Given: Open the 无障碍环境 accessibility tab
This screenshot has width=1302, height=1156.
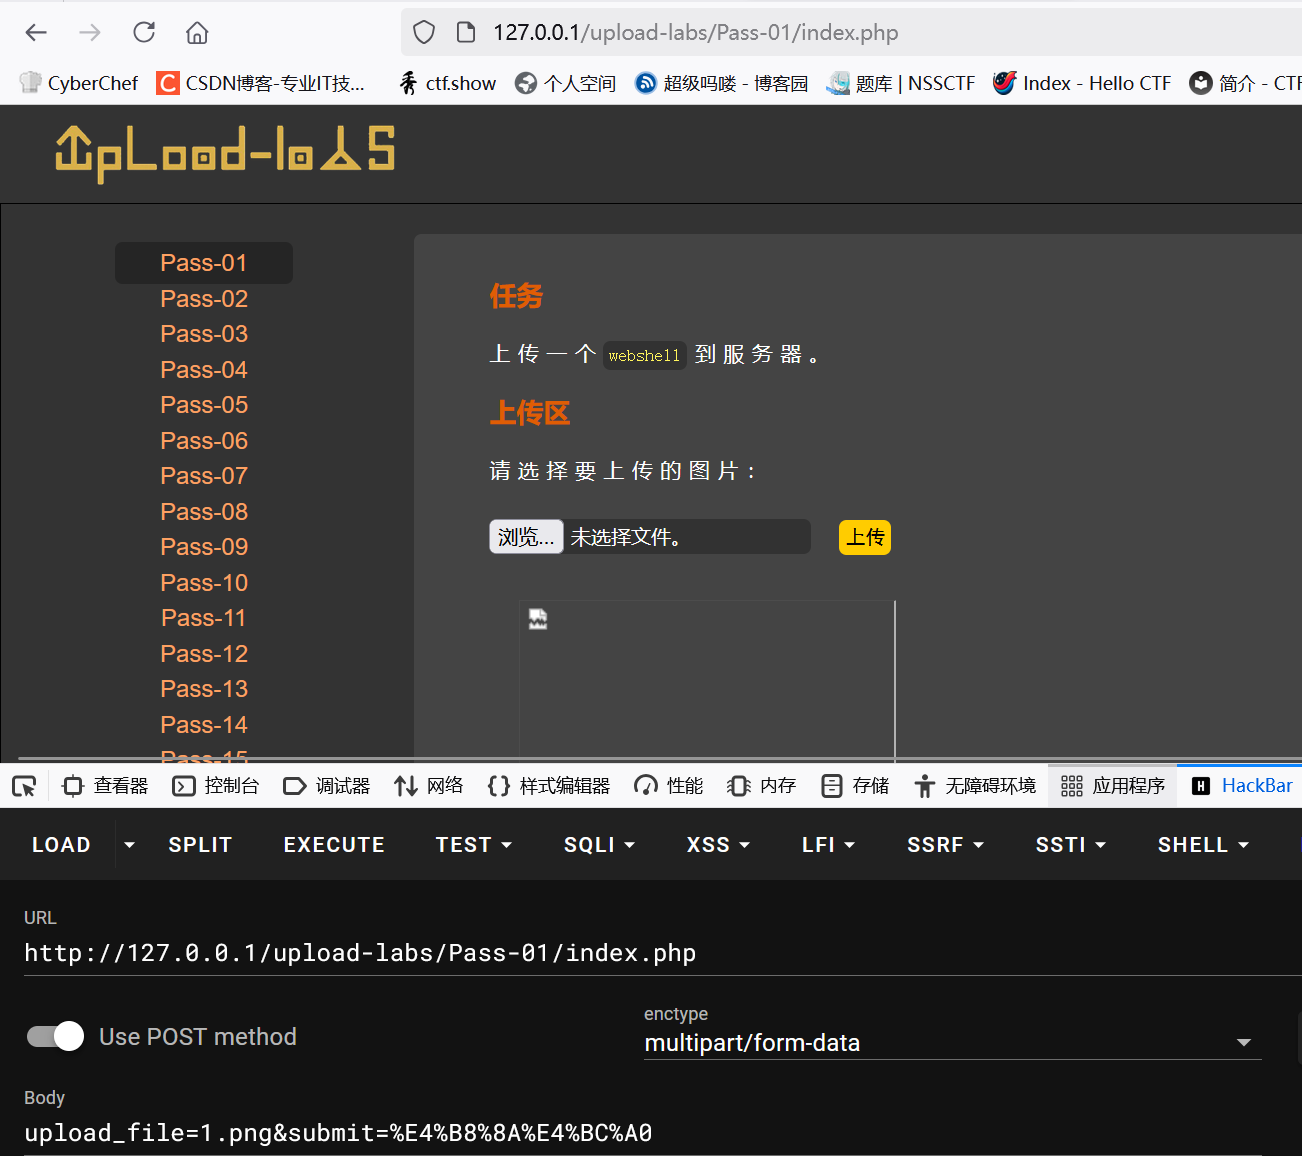Looking at the screenshot, I should [x=975, y=786].
